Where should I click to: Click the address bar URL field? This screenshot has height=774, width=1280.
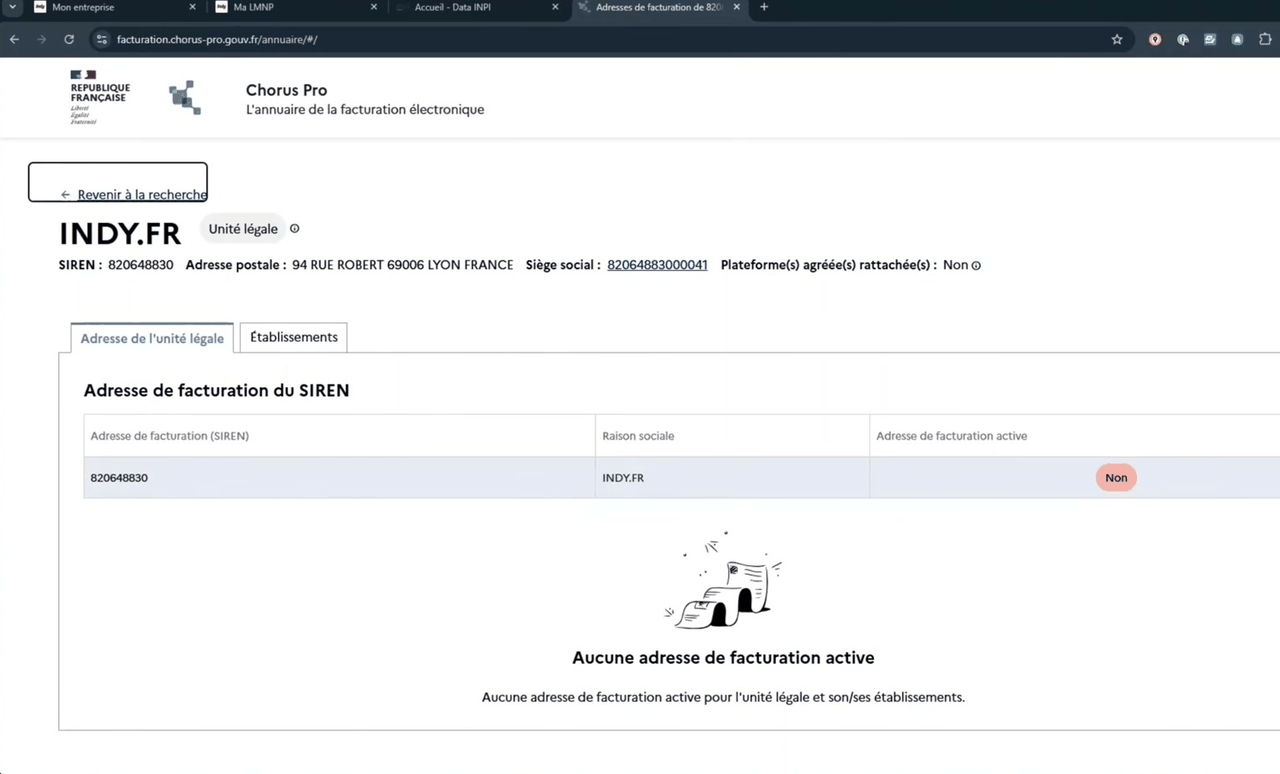click(x=600, y=40)
